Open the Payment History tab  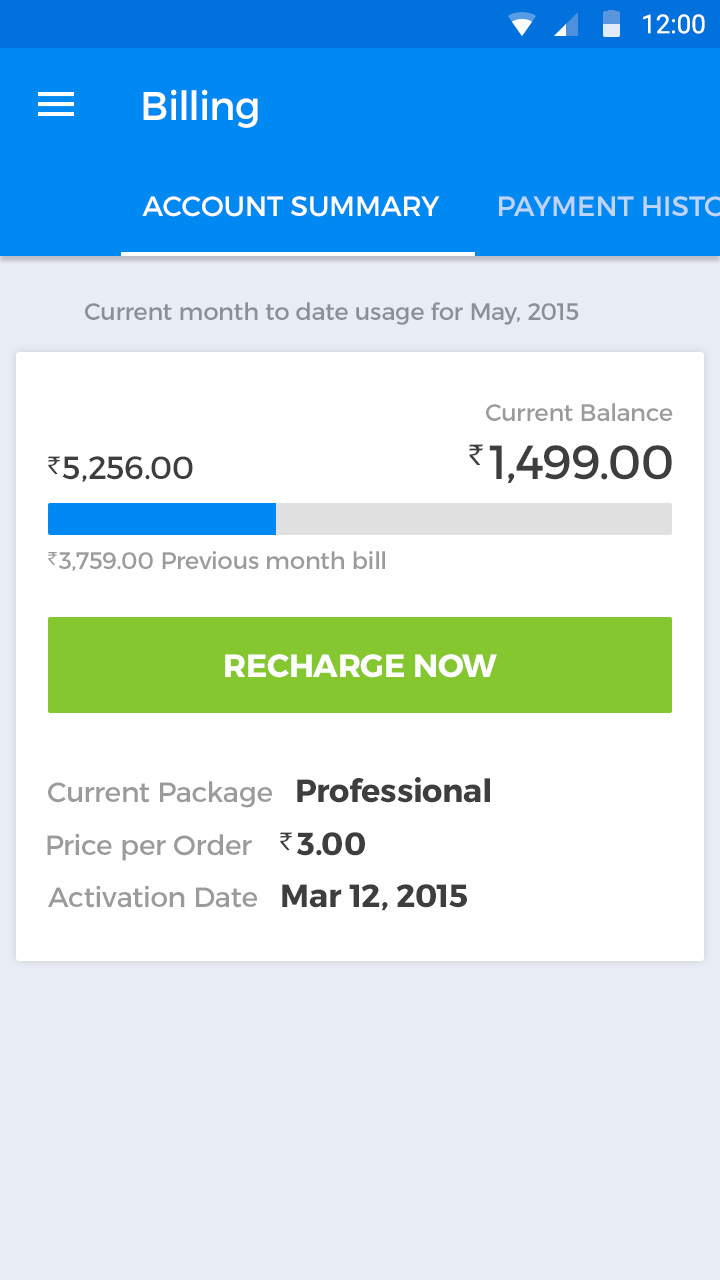[608, 207]
